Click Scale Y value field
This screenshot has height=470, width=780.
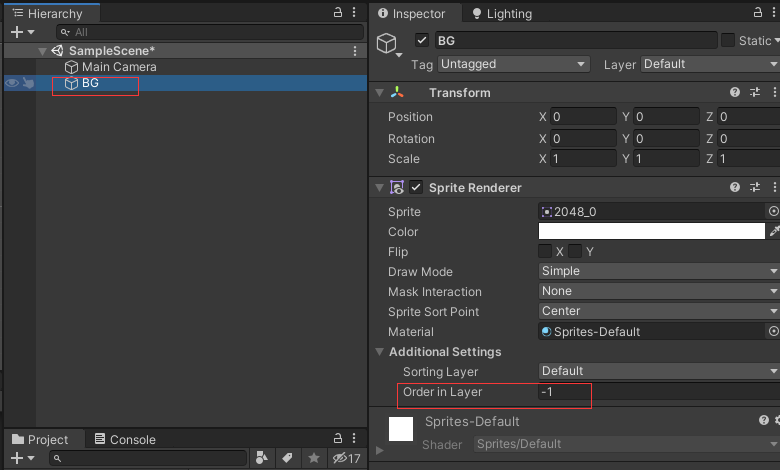coord(666,159)
